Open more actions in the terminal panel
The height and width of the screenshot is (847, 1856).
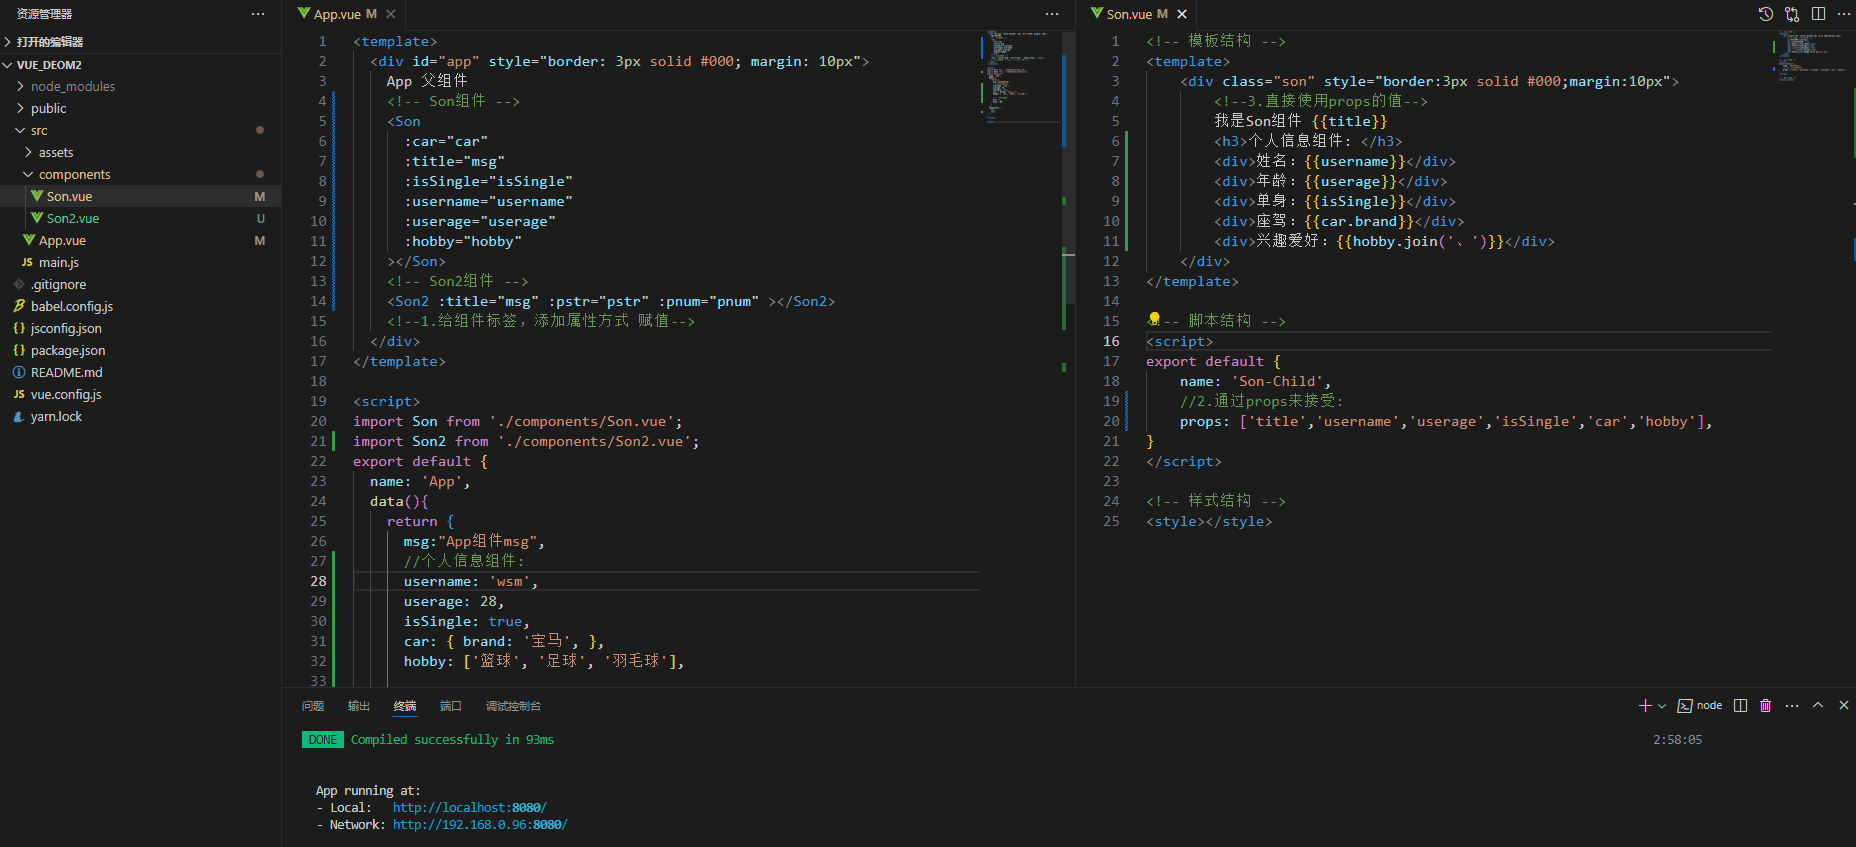point(1792,706)
